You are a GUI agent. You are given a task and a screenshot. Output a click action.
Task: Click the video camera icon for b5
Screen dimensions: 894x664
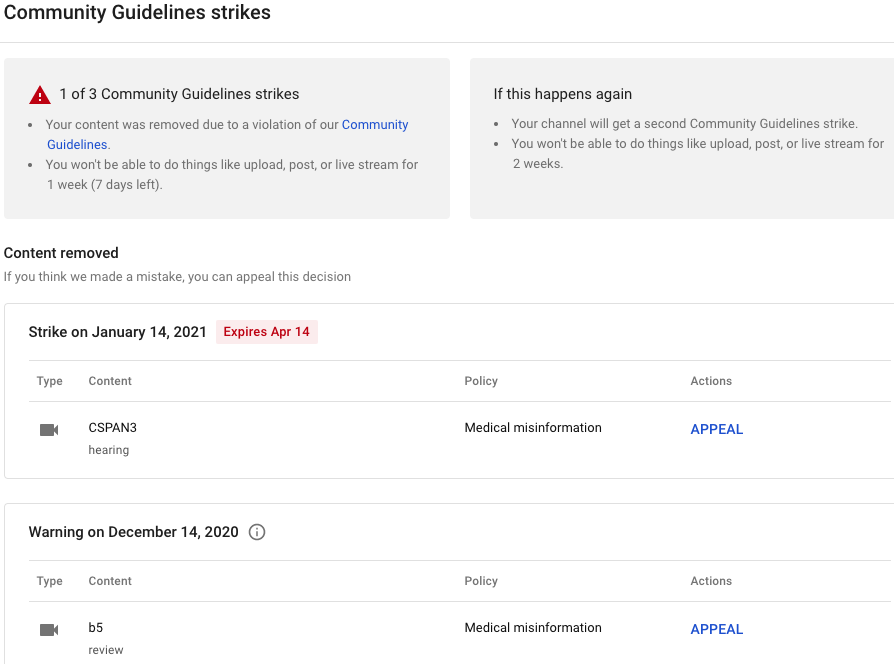tap(49, 630)
